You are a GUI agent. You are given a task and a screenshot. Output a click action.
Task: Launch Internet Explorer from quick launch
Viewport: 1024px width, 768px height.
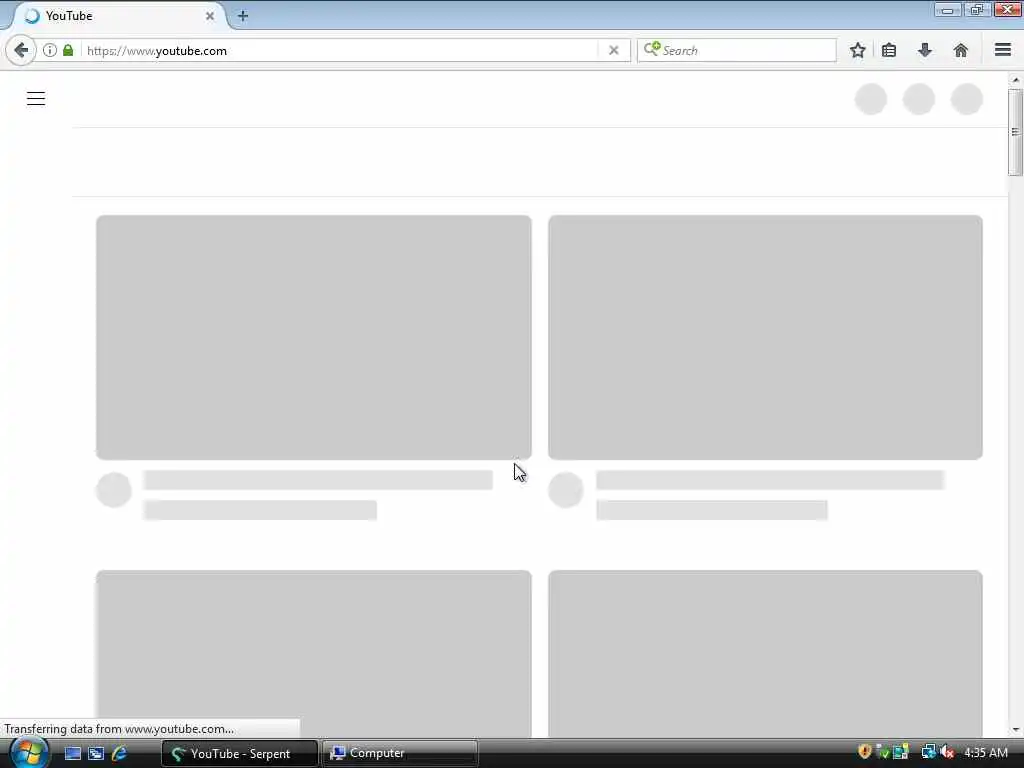click(120, 753)
